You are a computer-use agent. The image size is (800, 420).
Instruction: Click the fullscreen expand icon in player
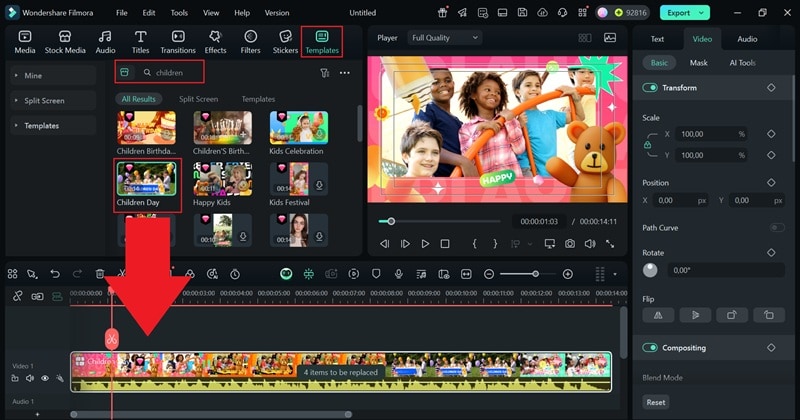[610, 244]
